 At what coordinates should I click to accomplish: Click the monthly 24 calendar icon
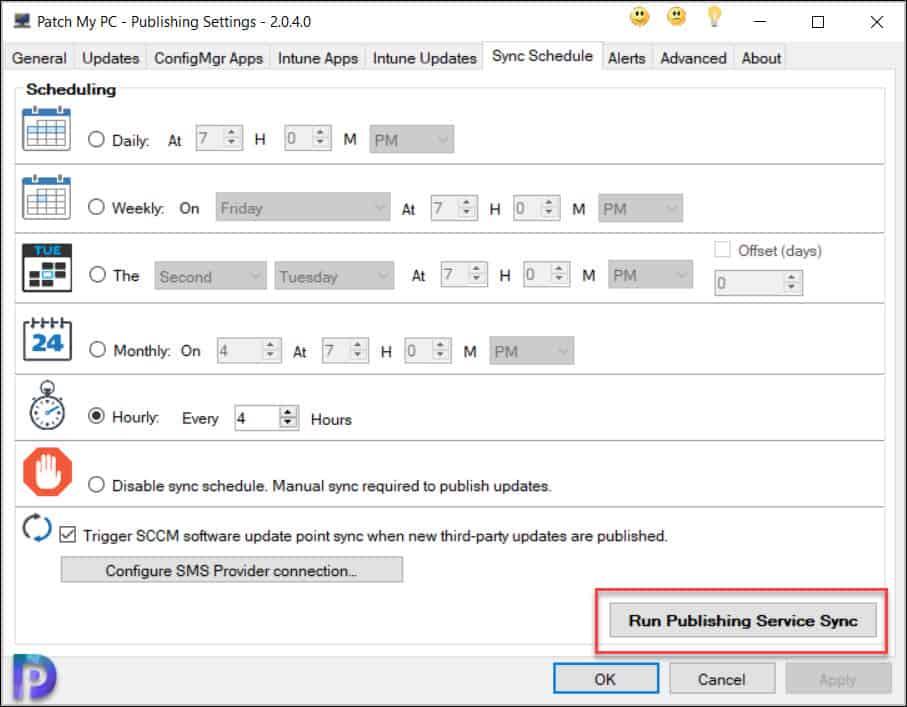[47, 338]
